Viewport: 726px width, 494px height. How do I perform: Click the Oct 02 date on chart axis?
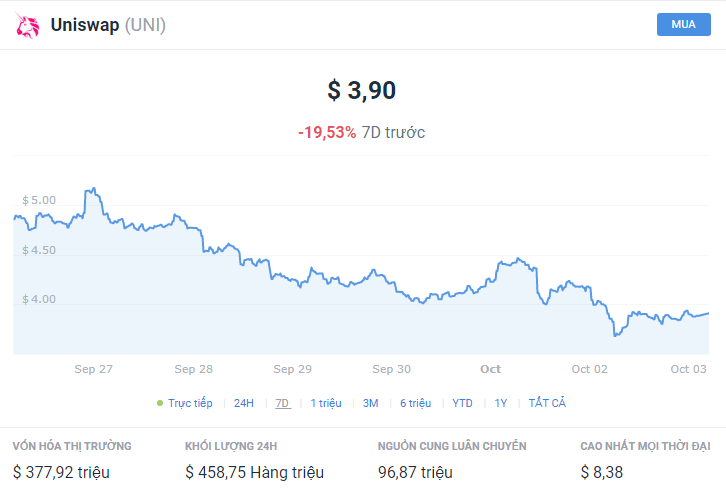coord(590,369)
